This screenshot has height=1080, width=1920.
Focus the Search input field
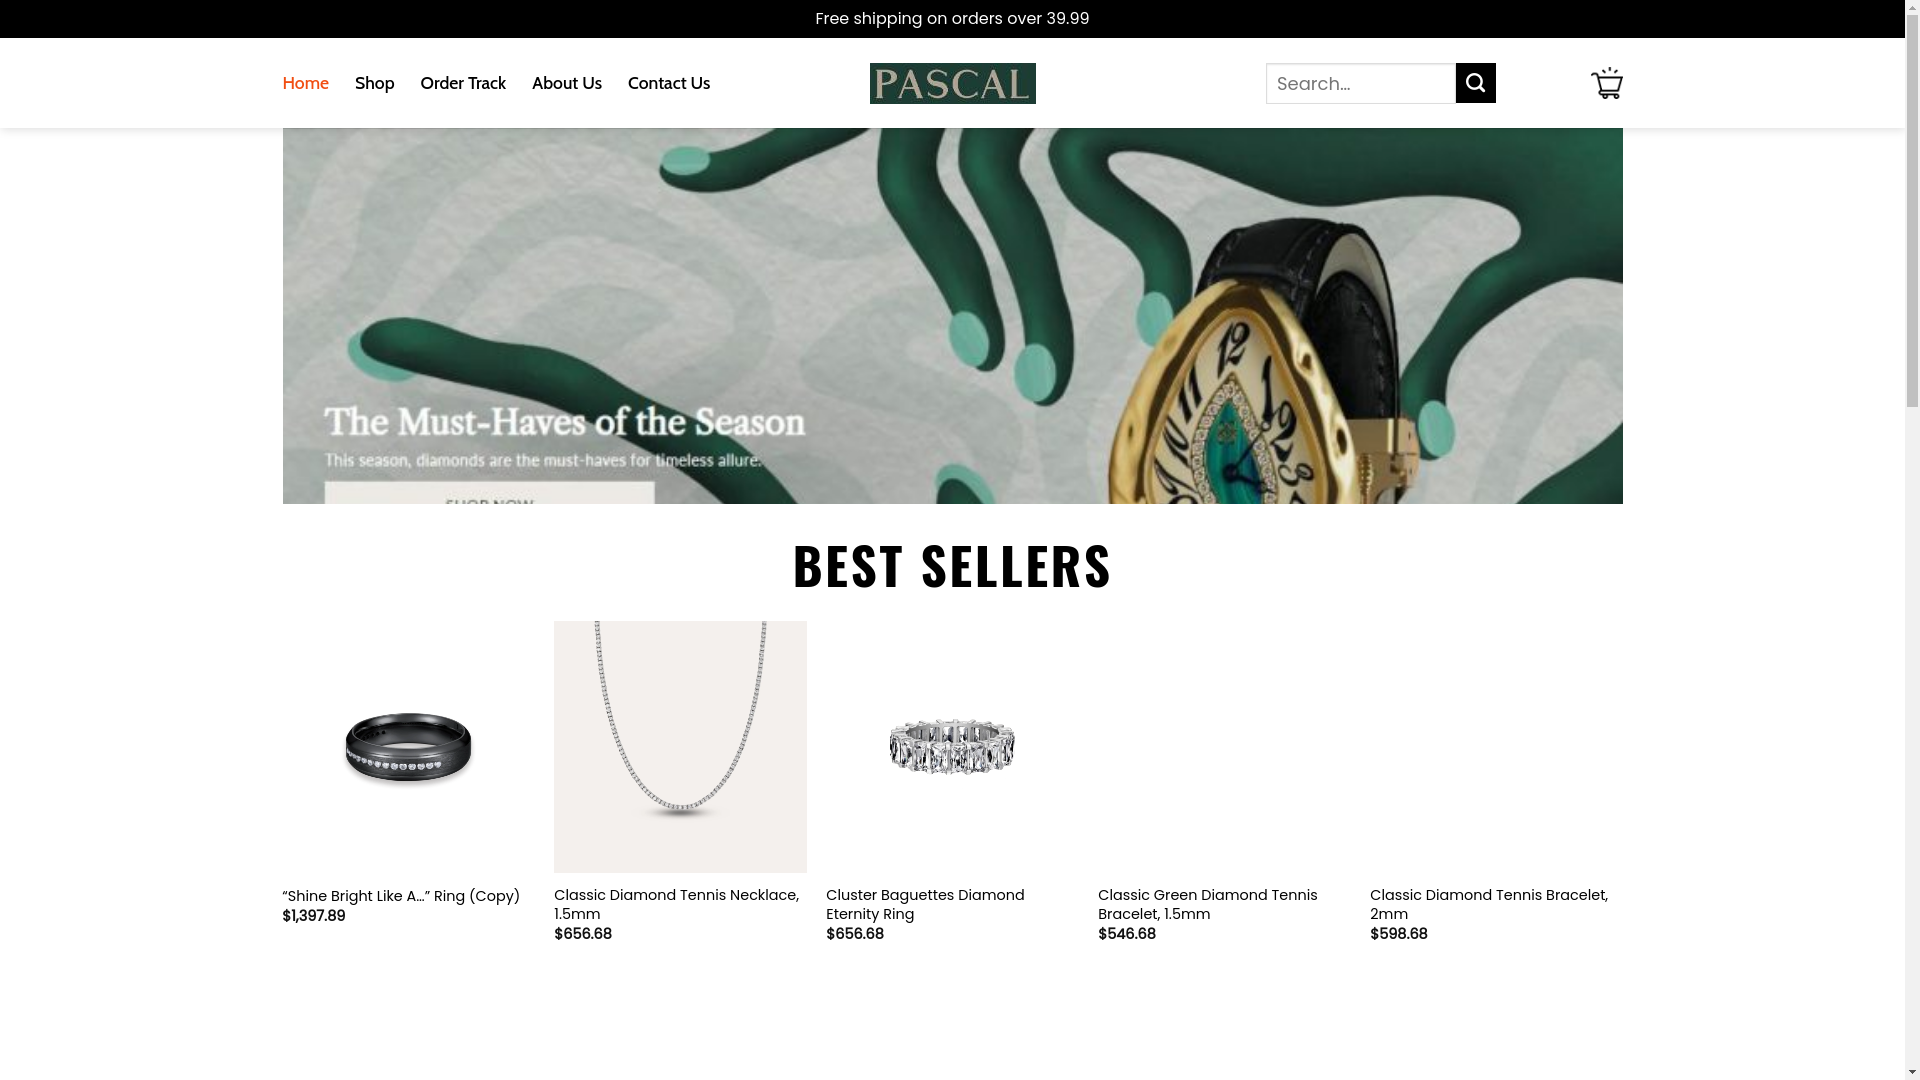pyautogui.click(x=1360, y=83)
